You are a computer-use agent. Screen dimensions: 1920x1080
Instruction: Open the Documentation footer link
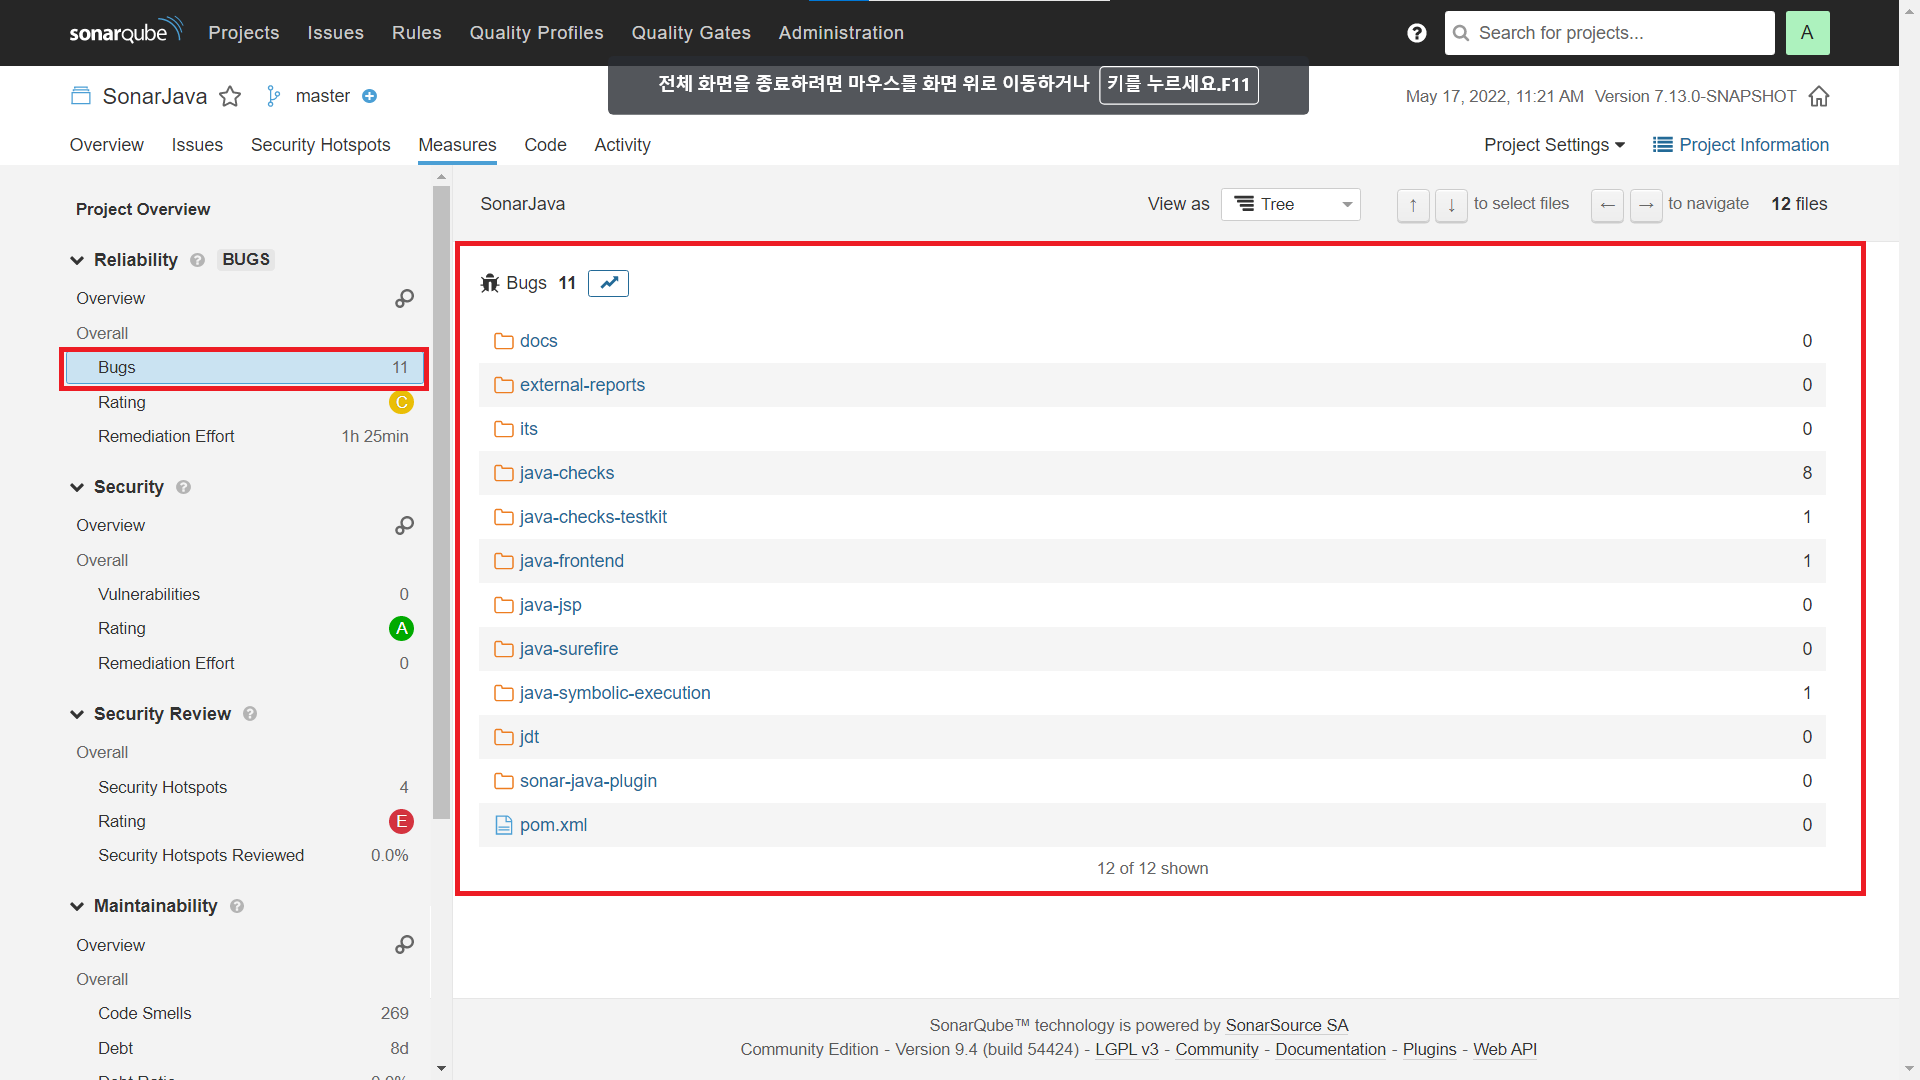coord(1330,1049)
